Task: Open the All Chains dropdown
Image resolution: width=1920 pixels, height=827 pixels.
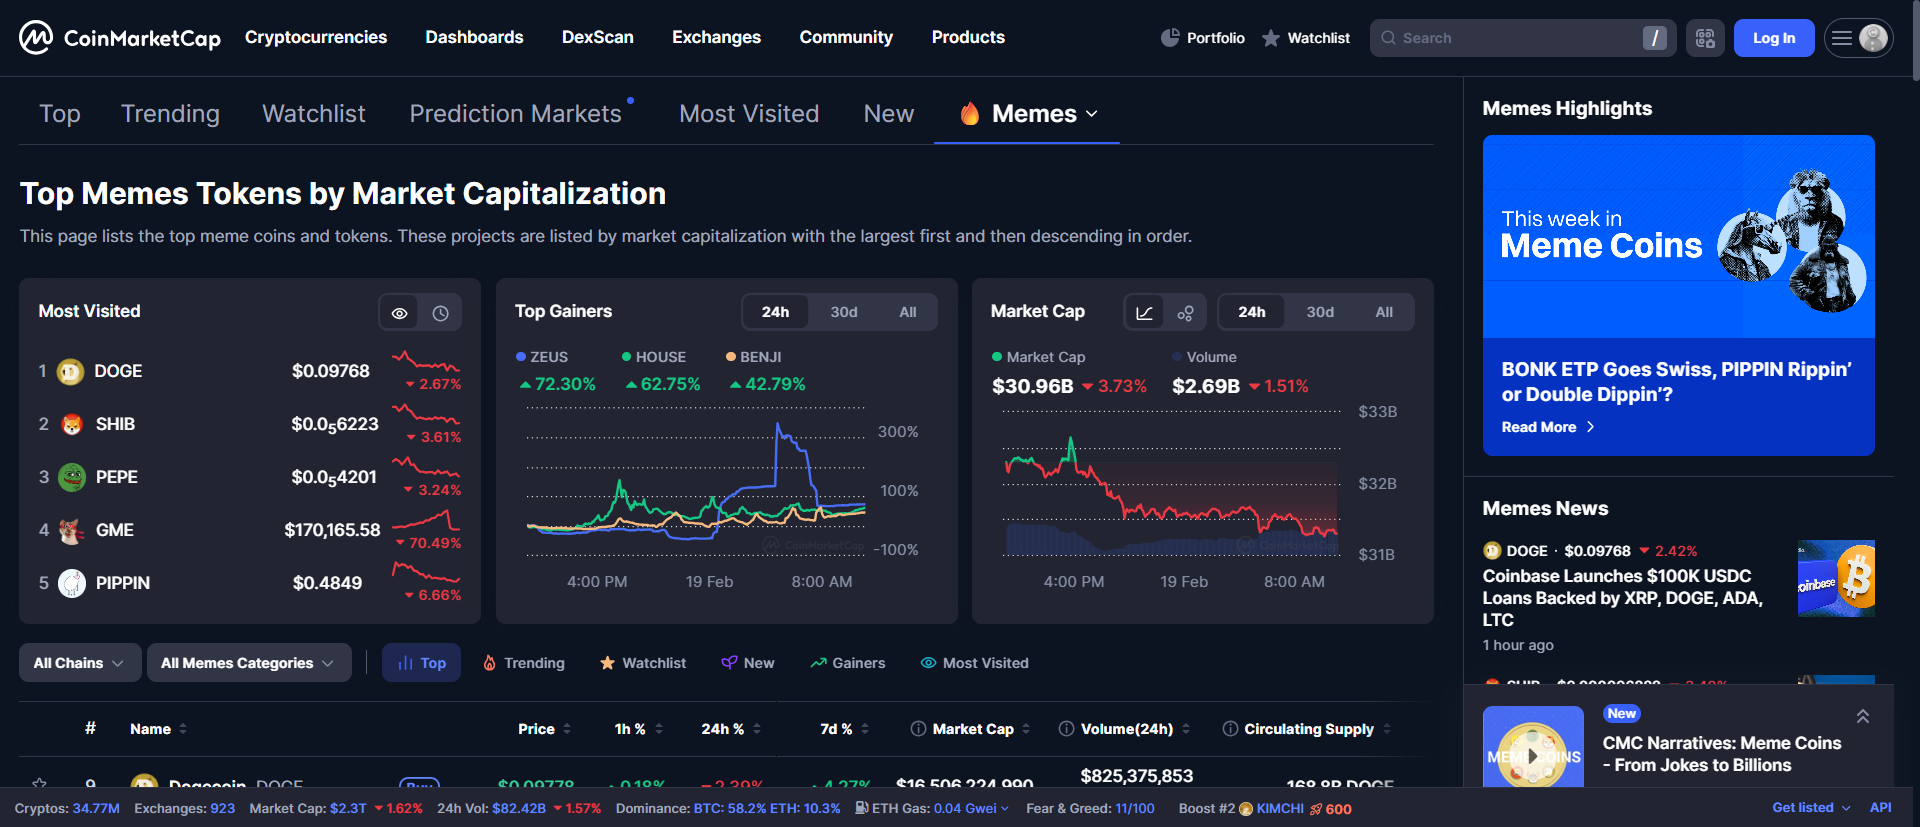Action: point(79,663)
